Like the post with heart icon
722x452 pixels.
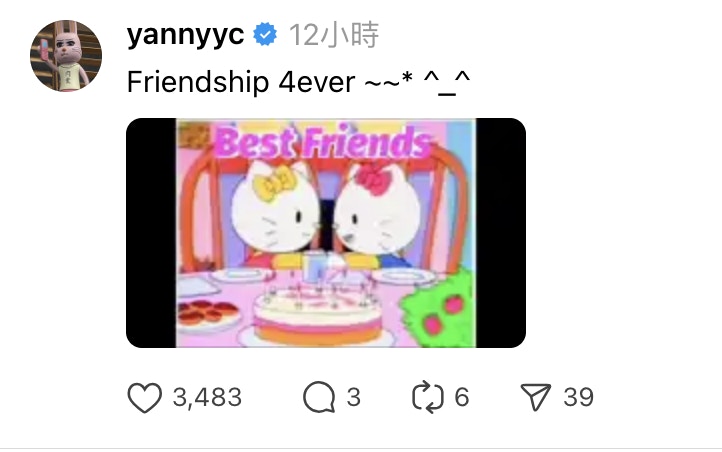[144, 397]
